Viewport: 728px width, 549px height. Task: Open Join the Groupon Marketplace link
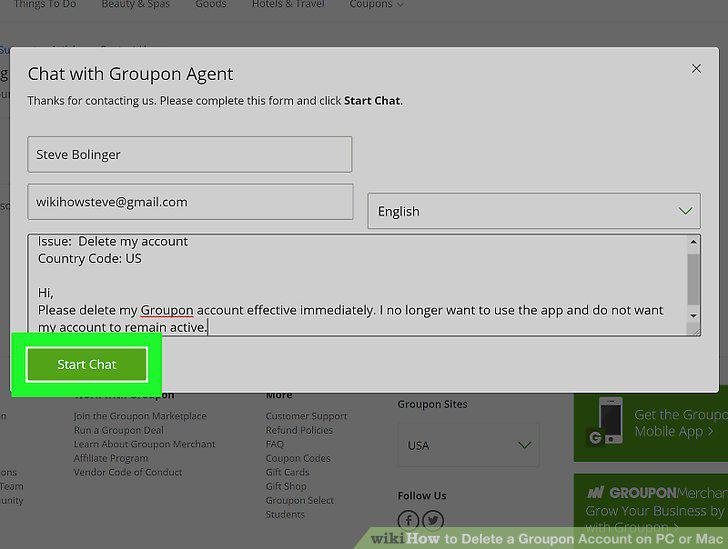(x=140, y=416)
